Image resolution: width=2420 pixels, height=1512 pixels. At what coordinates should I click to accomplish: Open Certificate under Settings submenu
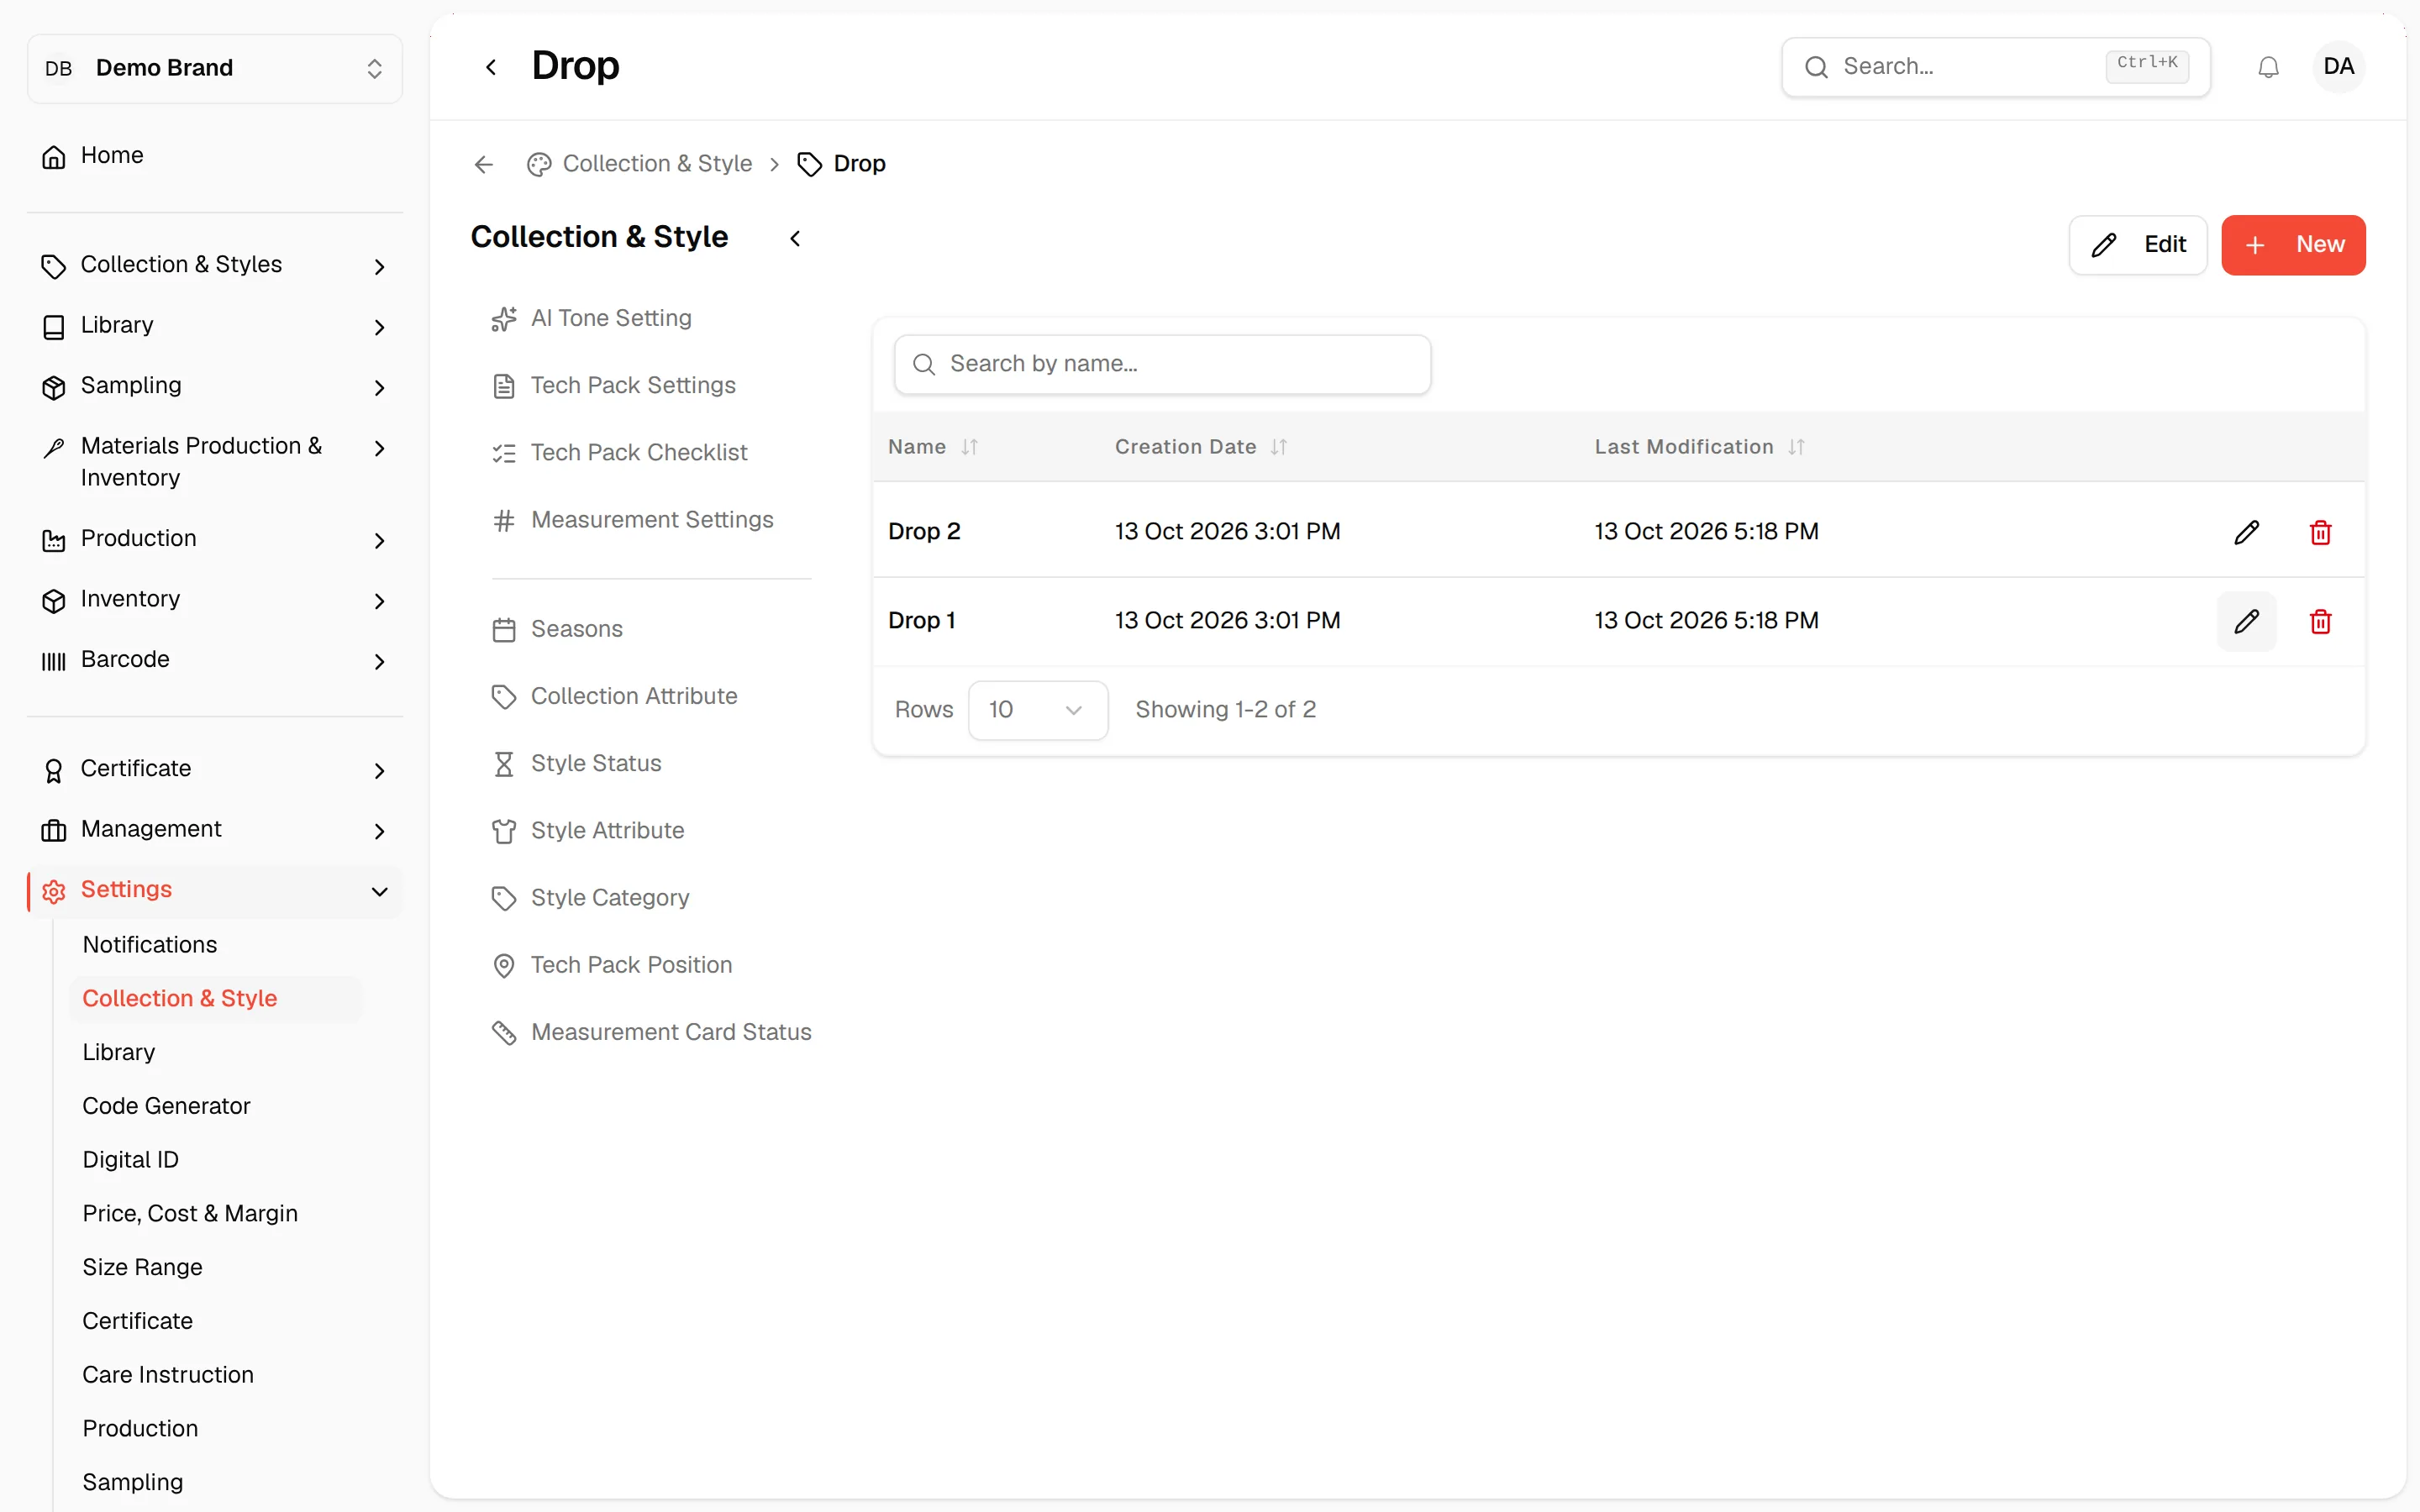(x=137, y=1322)
